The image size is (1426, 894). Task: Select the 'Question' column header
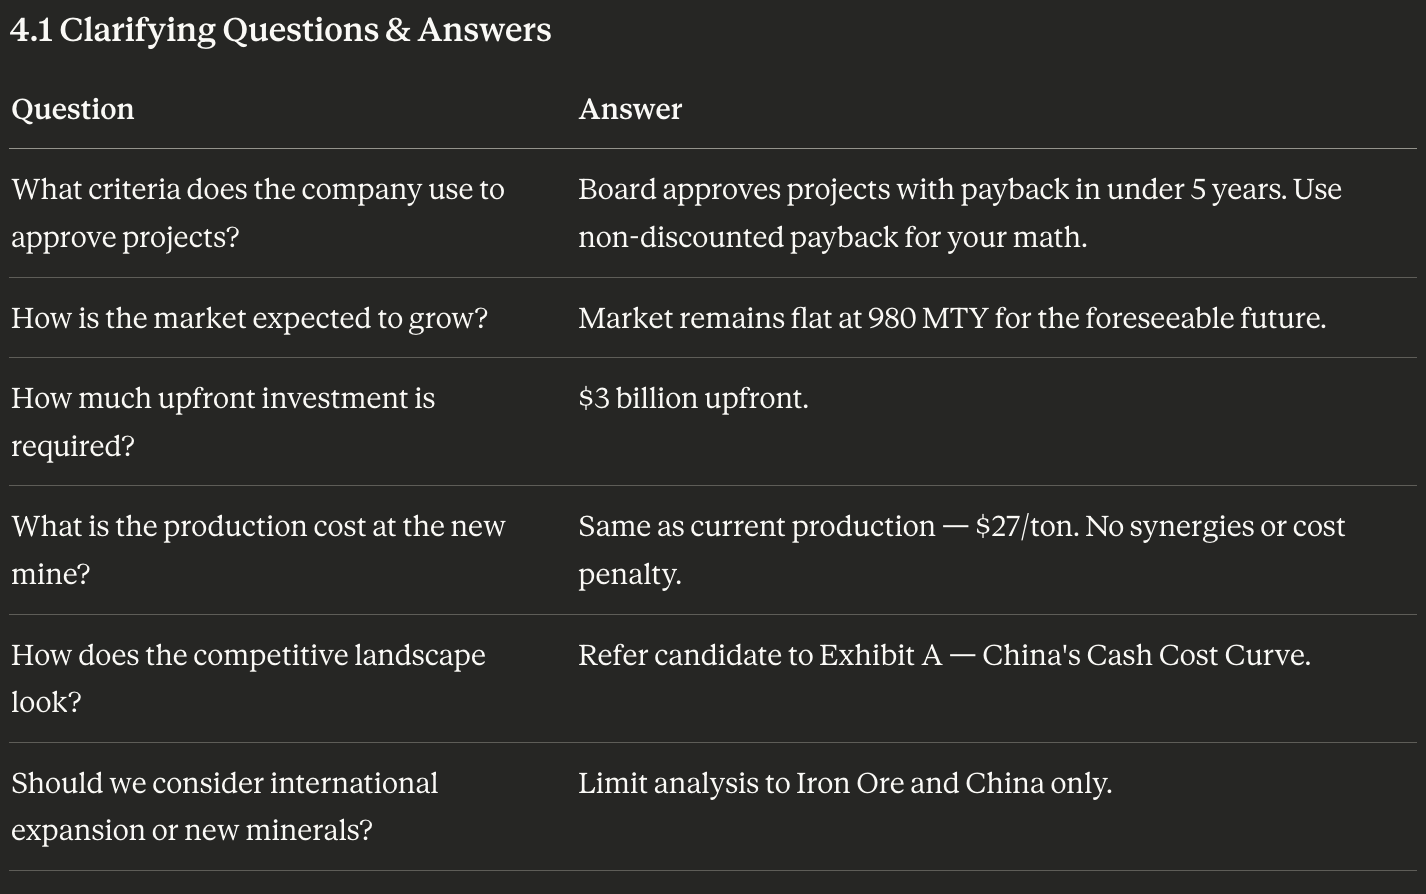[72, 109]
